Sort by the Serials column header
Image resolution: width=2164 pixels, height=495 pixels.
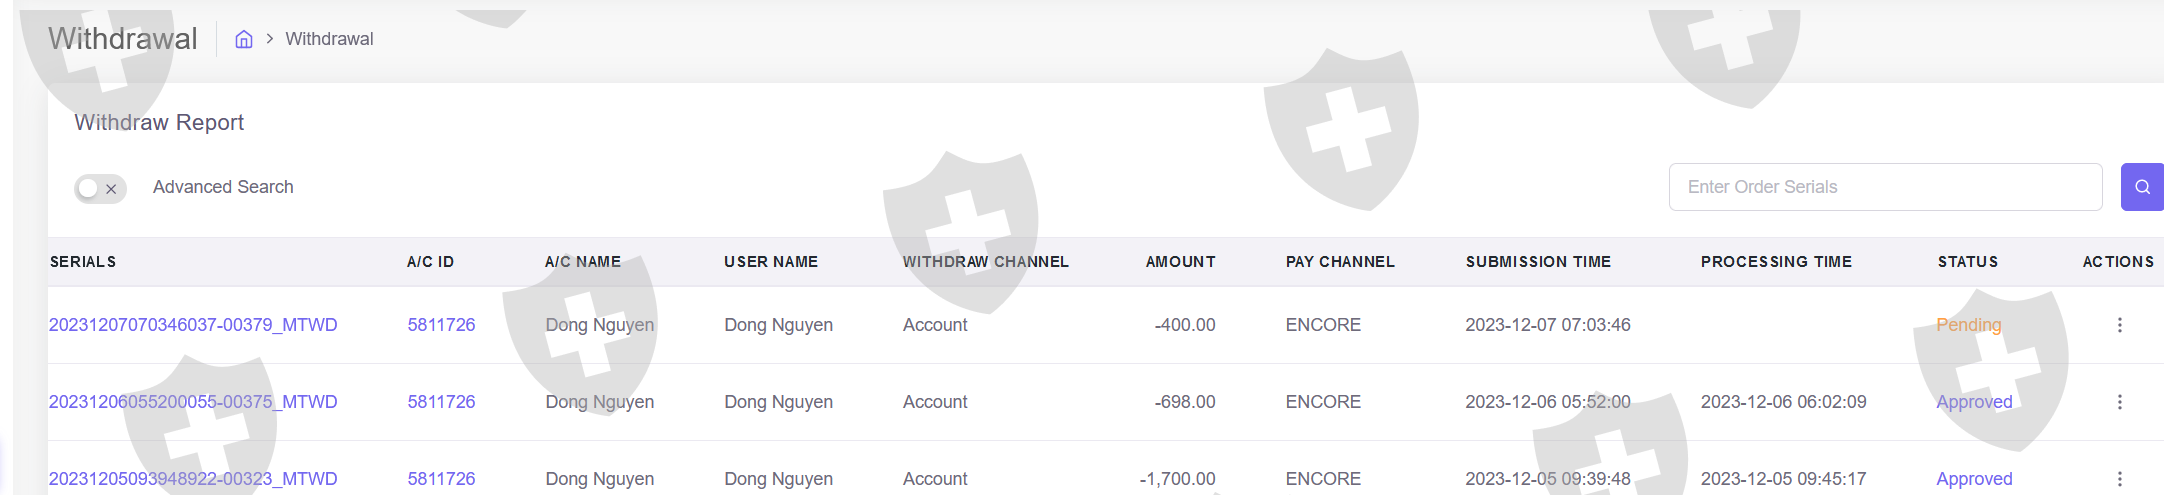point(83,262)
